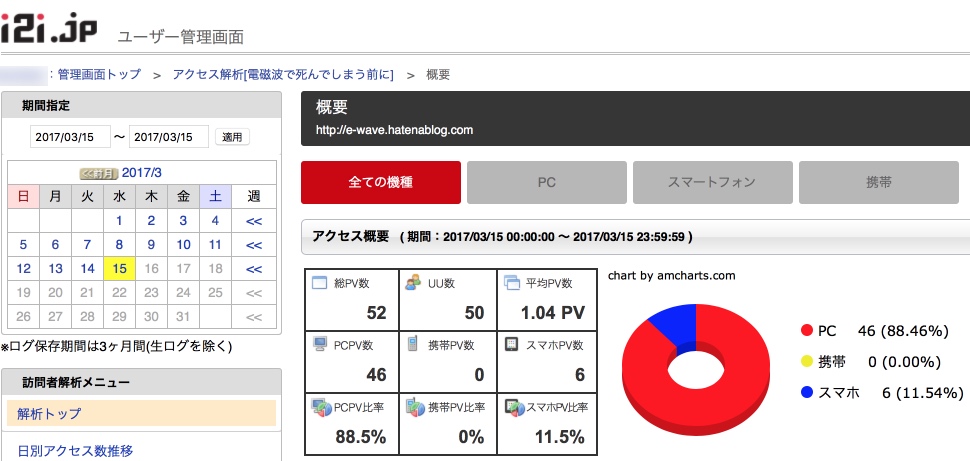Select day 12 in the calendar

[24, 269]
